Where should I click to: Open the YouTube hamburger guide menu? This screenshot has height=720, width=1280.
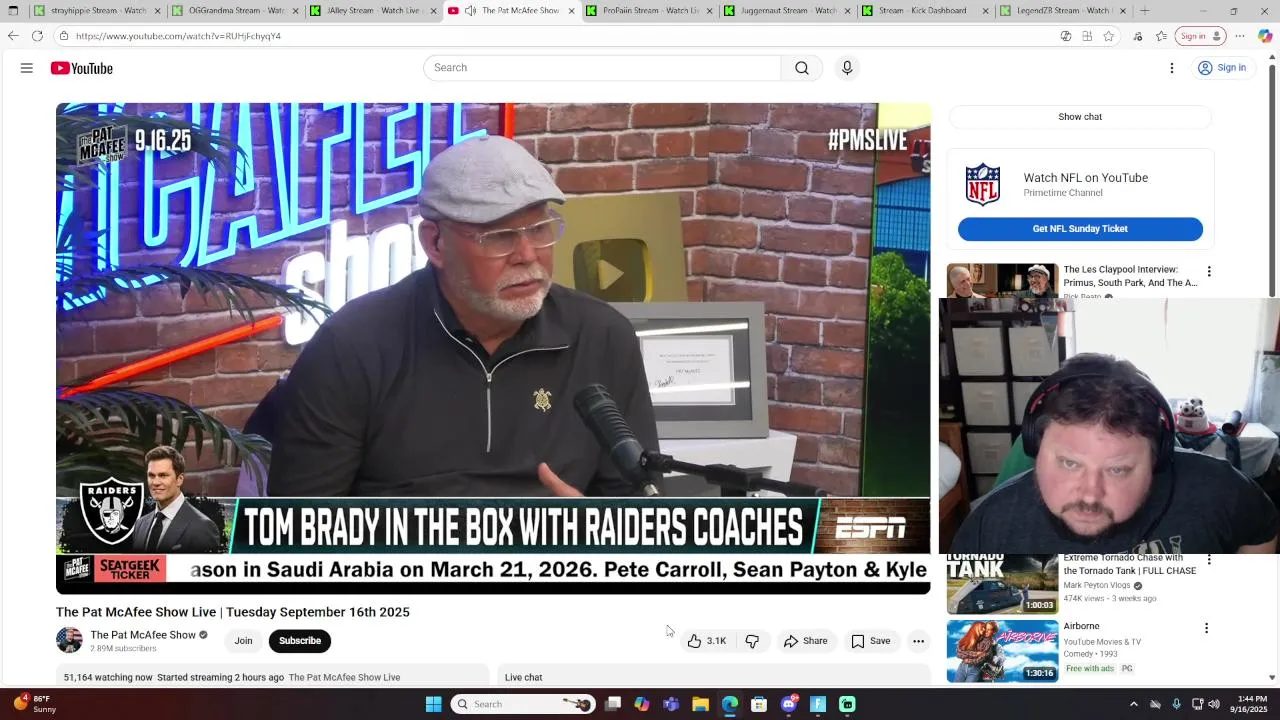27,68
